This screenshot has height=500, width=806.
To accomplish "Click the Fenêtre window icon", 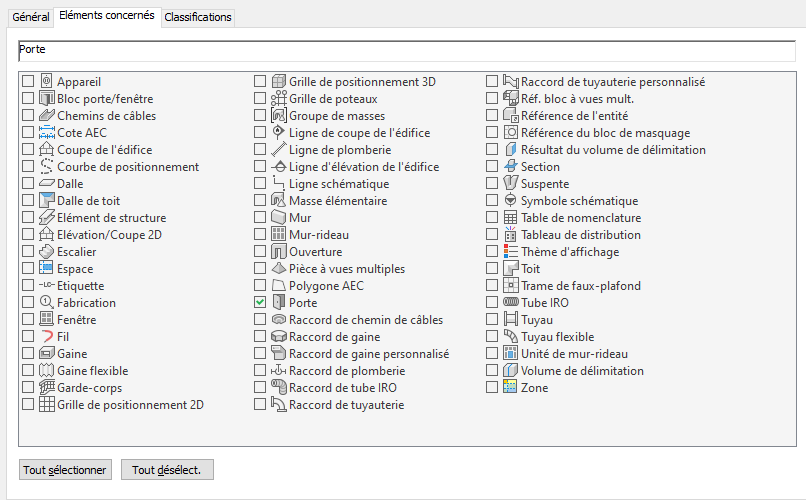I will 46,320.
